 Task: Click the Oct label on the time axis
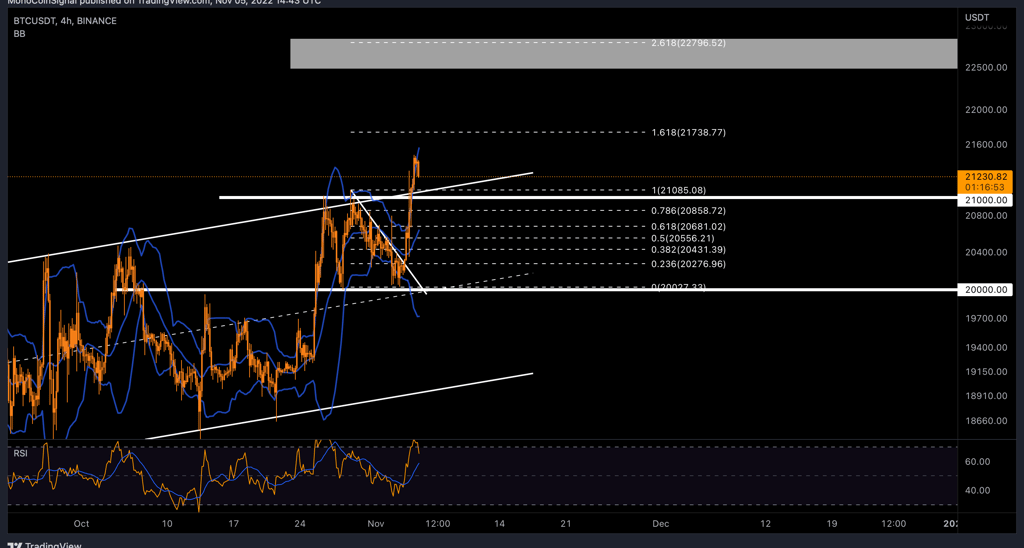click(81, 523)
